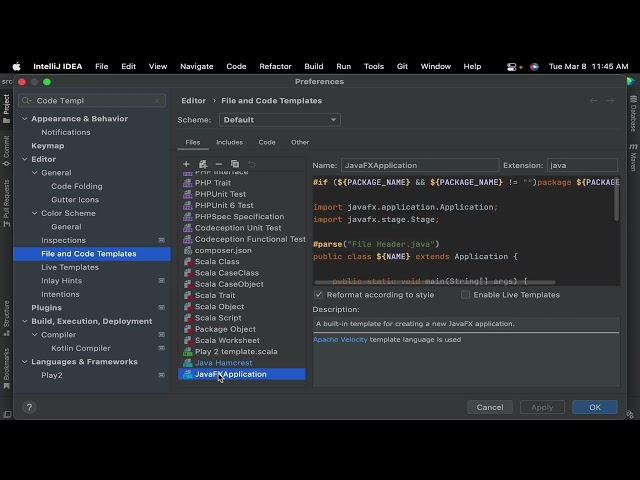Image resolution: width=640 pixels, height=480 pixels.
Task: Toggle Reformat according to style checkbox
Action: tap(318, 295)
